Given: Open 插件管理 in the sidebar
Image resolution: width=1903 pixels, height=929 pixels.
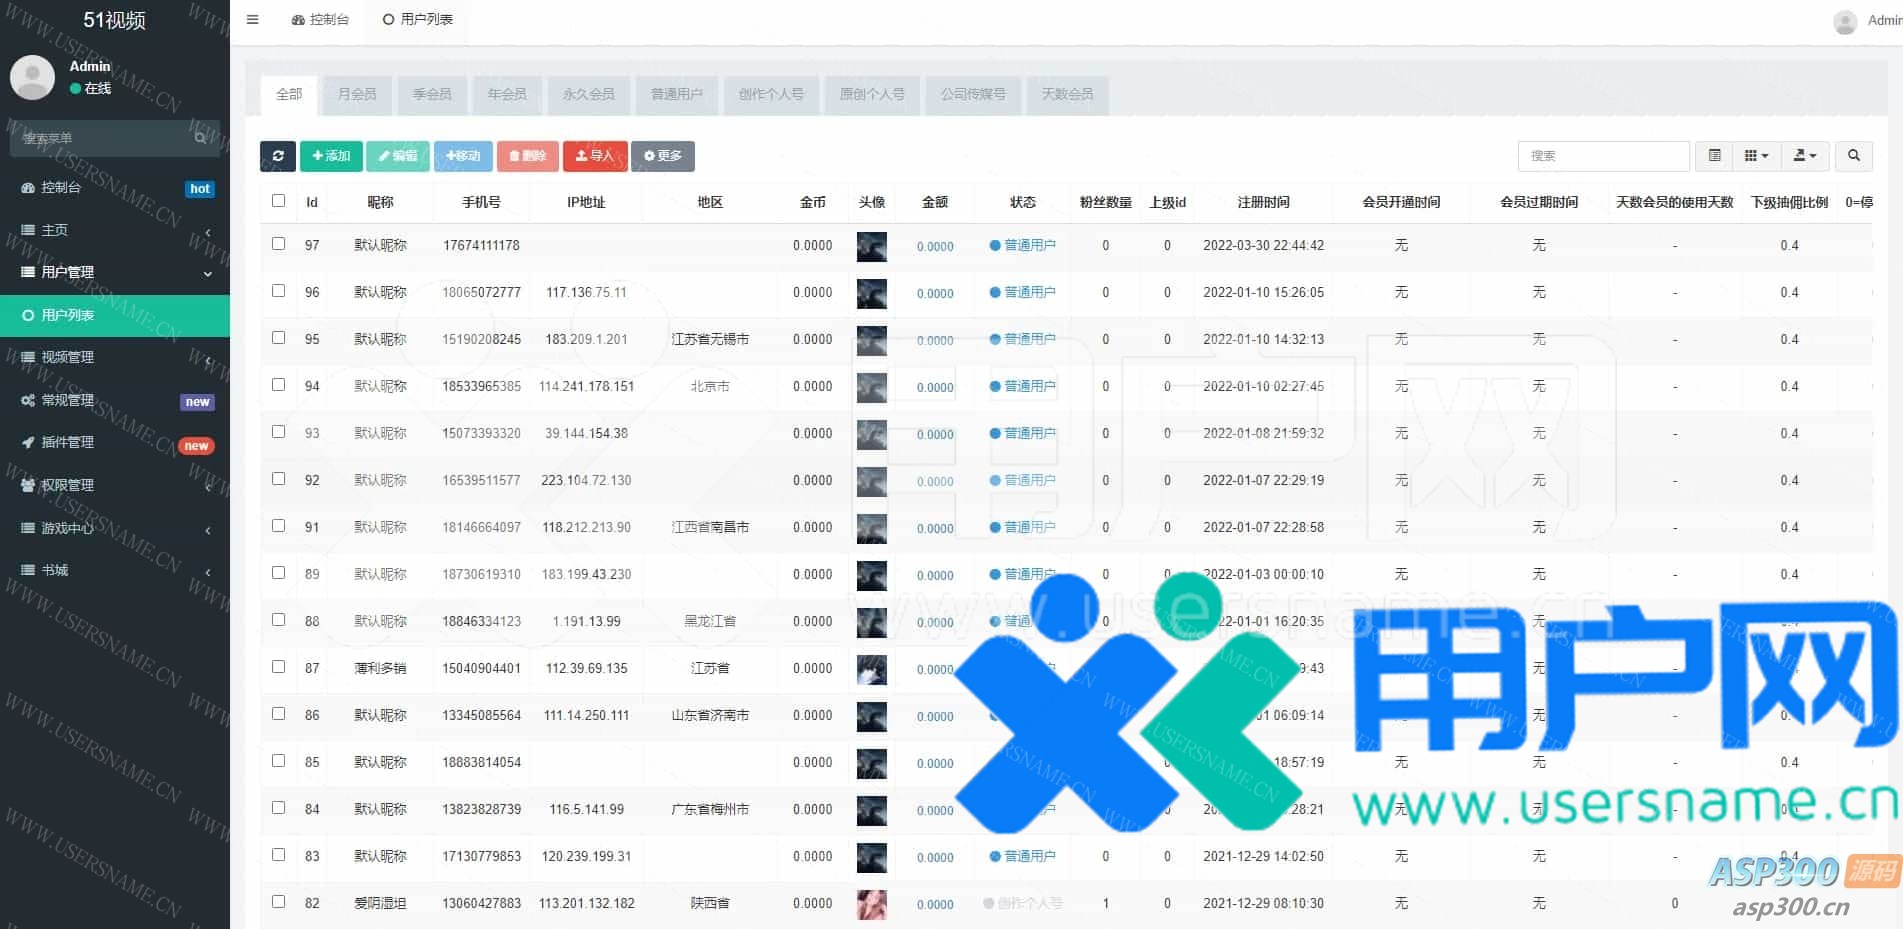Looking at the screenshot, I should coord(68,443).
